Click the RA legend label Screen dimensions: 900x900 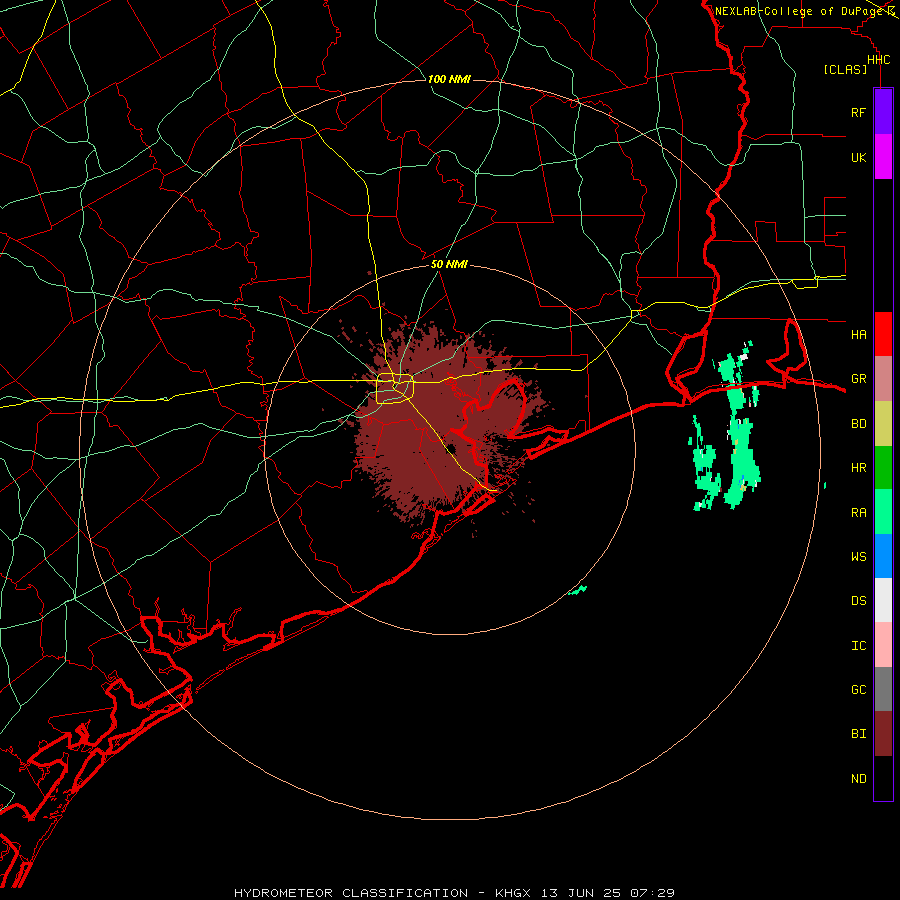(858, 513)
